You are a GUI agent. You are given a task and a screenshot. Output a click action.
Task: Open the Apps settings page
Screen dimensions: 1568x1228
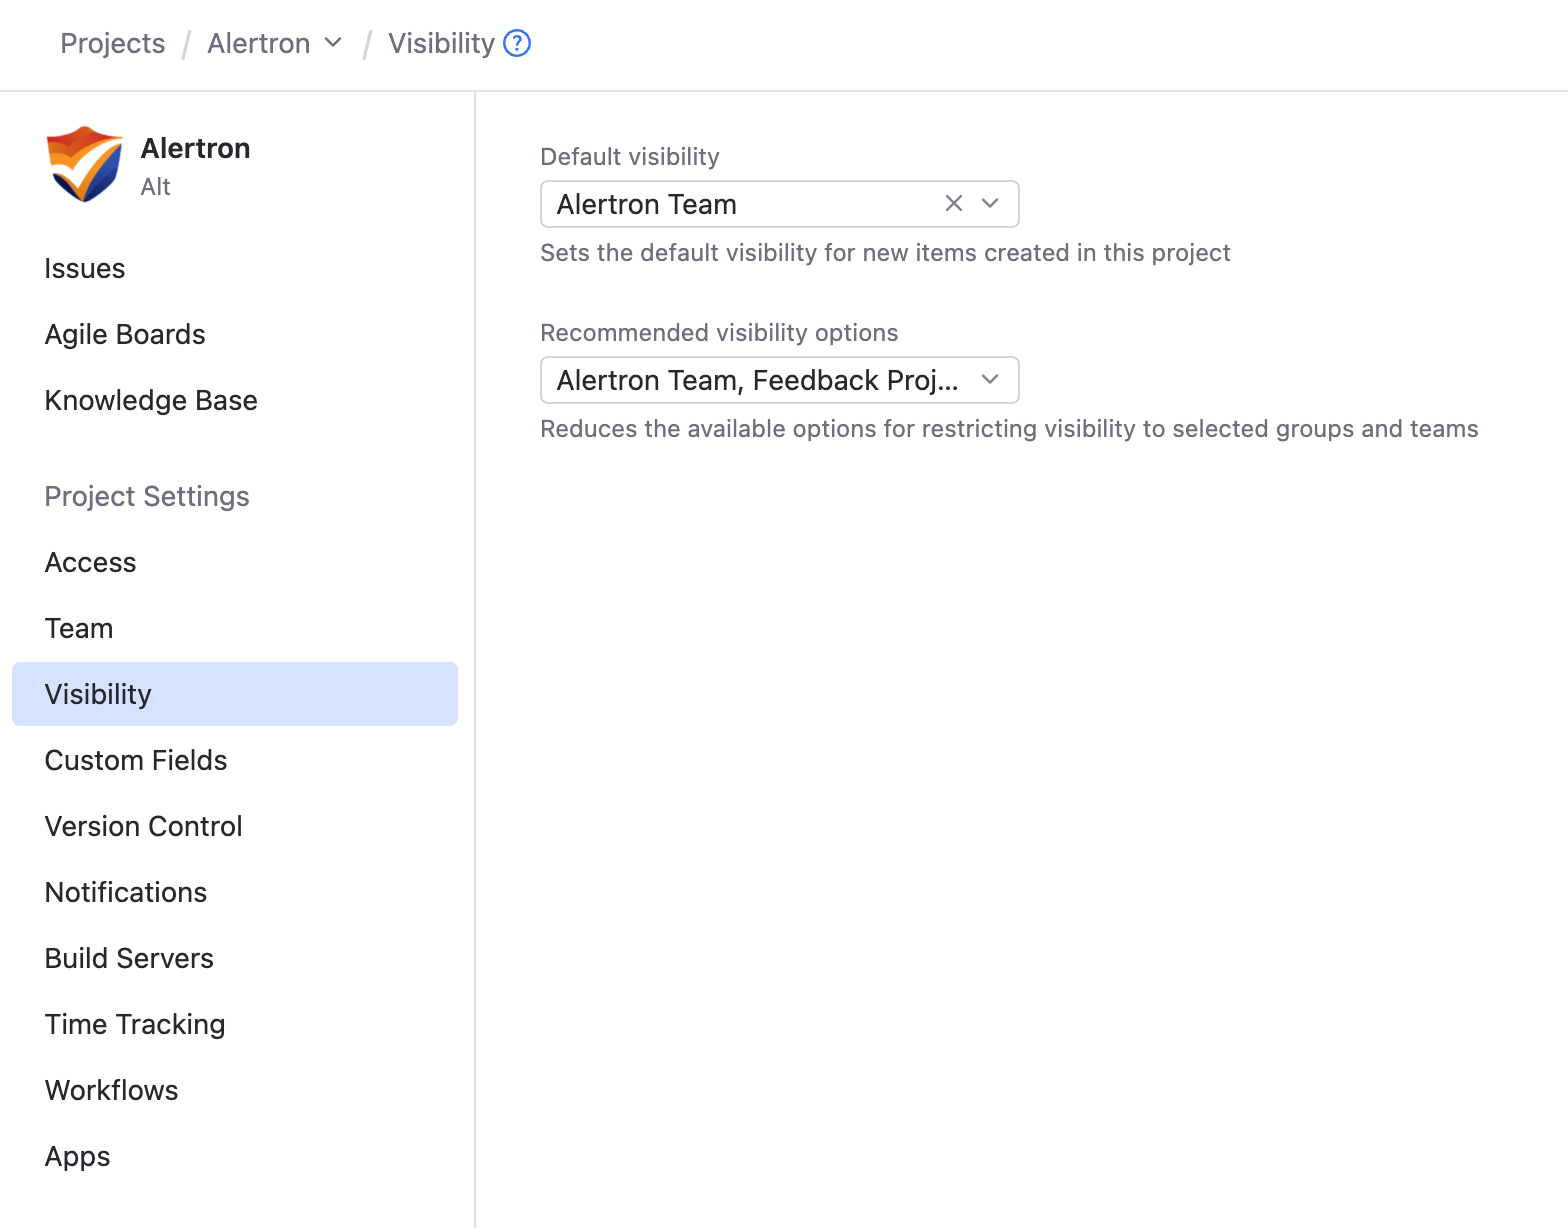[78, 1156]
